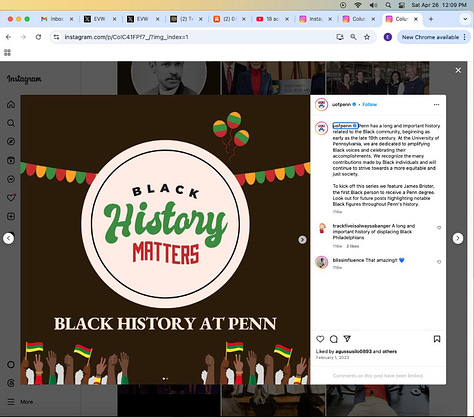The height and width of the screenshot is (417, 474).
Task: Open Chrome profile avatar
Action: (x=388, y=37)
